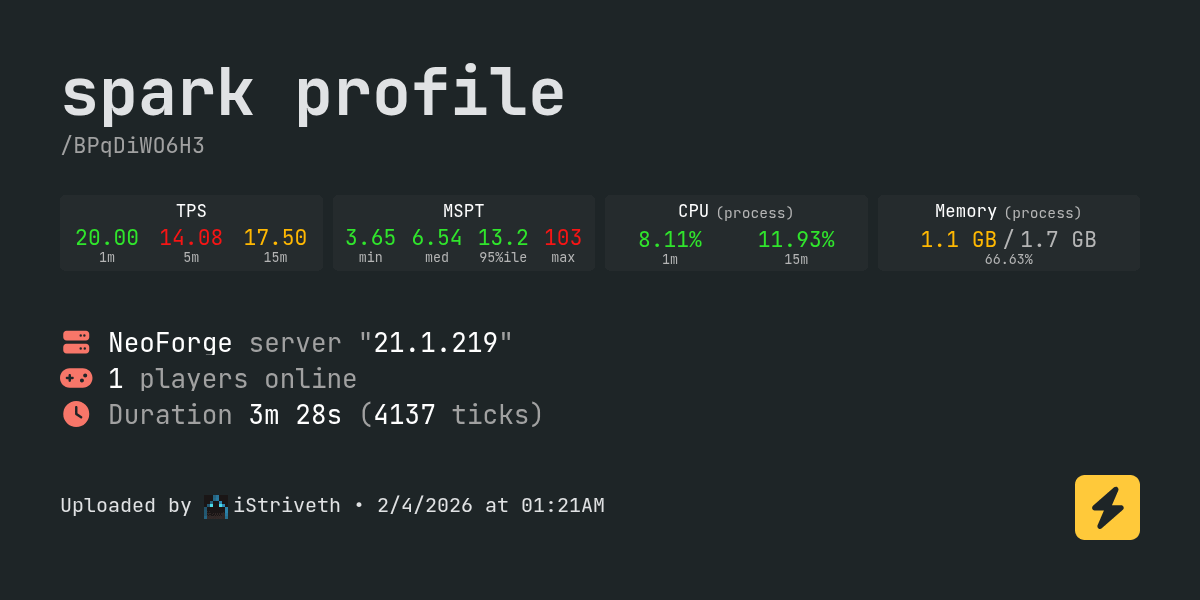The image size is (1200, 600).
Task: Click the iStriveth uploader name
Action: pos(287,506)
